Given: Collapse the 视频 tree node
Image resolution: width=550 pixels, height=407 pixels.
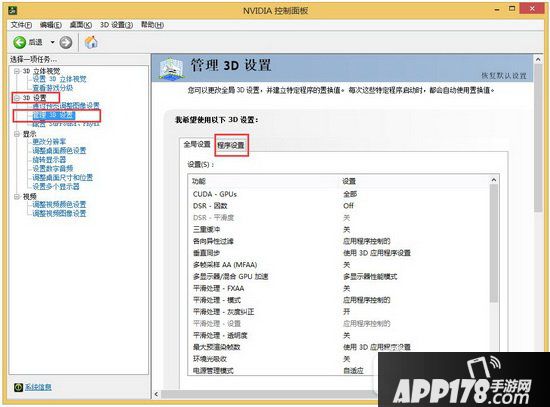Looking at the screenshot, I should 16,196.
